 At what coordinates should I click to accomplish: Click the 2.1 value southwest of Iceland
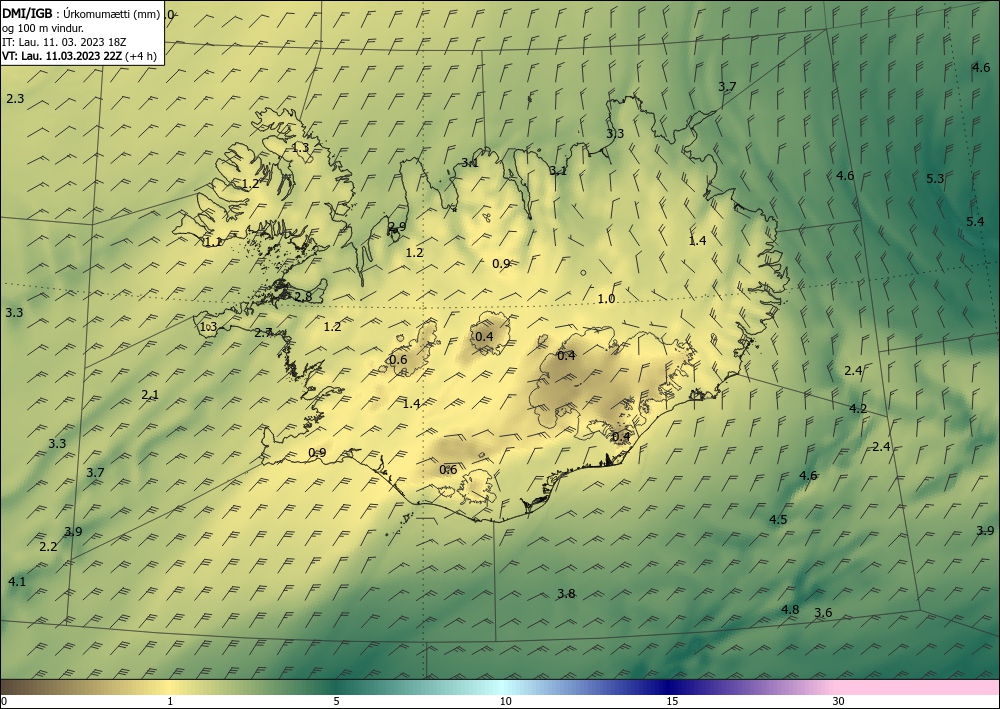[150, 395]
